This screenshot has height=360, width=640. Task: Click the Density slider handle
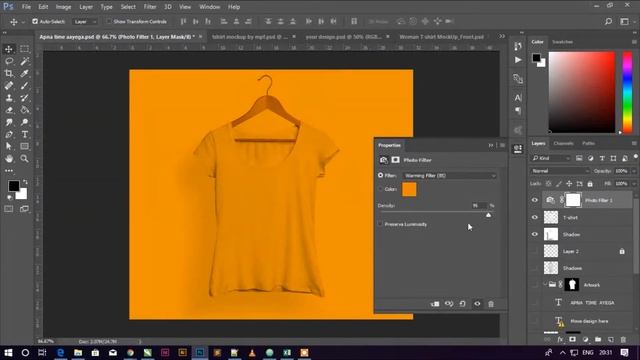[488, 215]
